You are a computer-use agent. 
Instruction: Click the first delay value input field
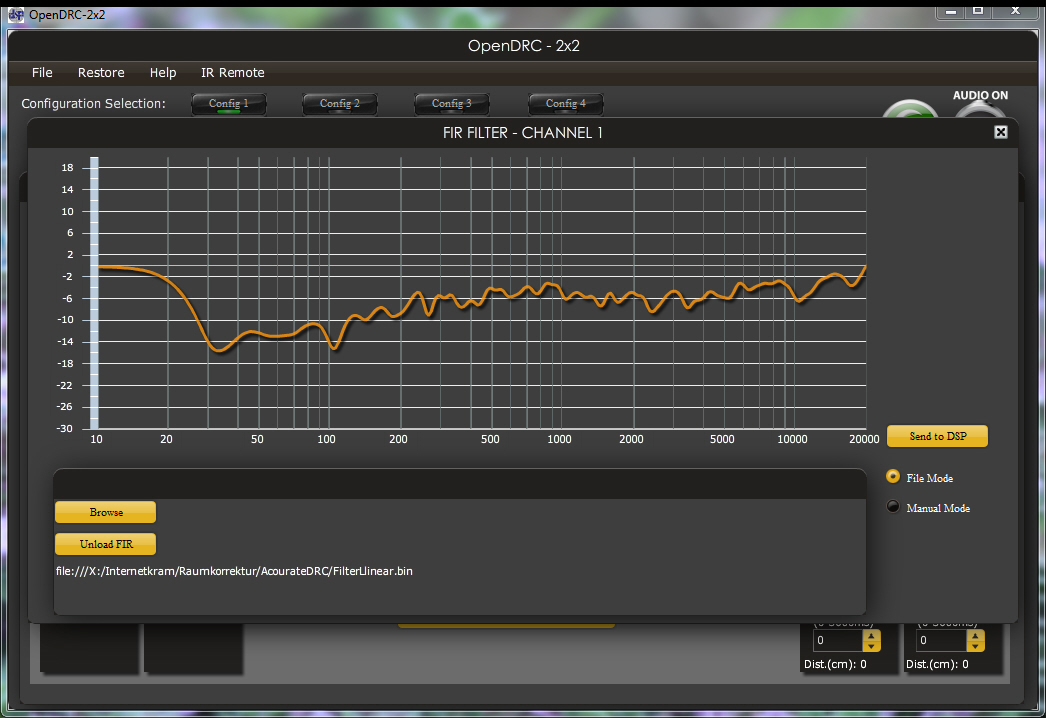pyautogui.click(x=836, y=641)
